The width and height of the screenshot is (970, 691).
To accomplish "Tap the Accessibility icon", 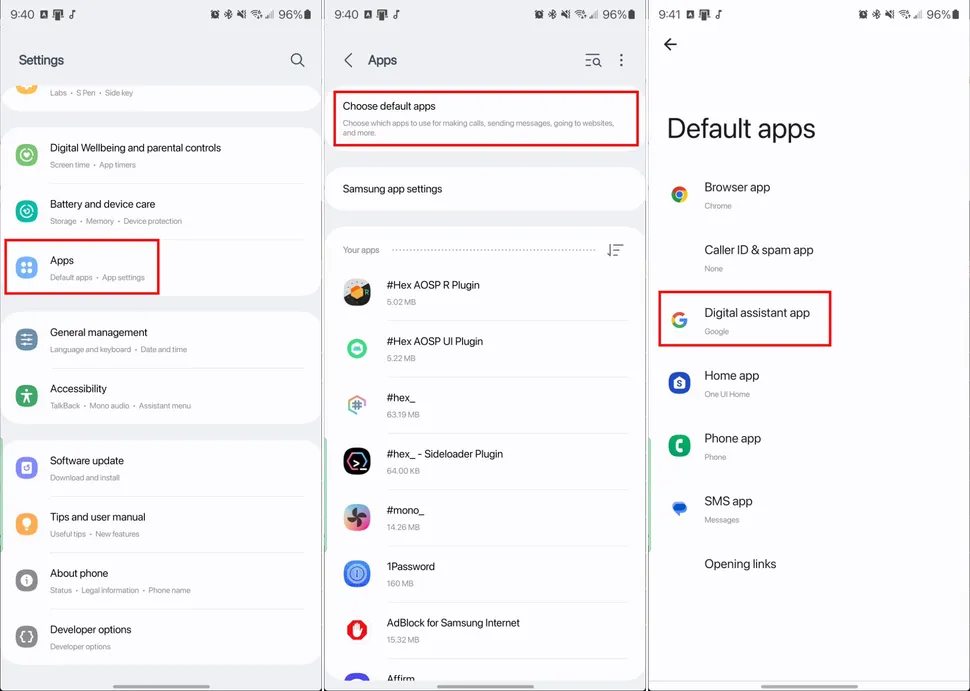I will [x=27, y=396].
